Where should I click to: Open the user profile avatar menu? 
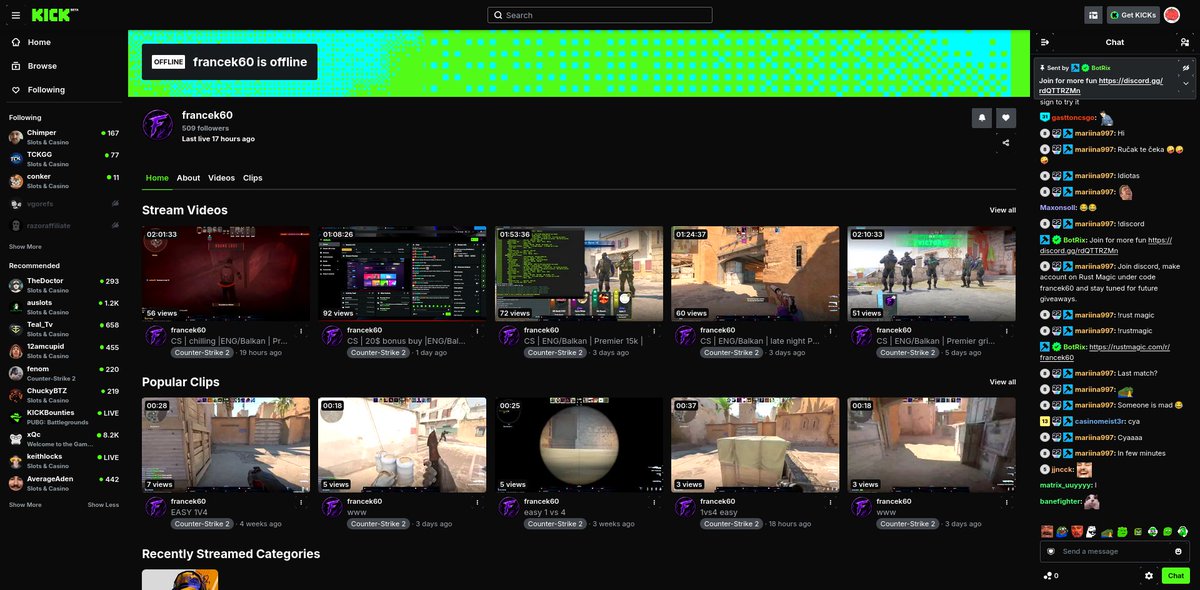click(1172, 15)
